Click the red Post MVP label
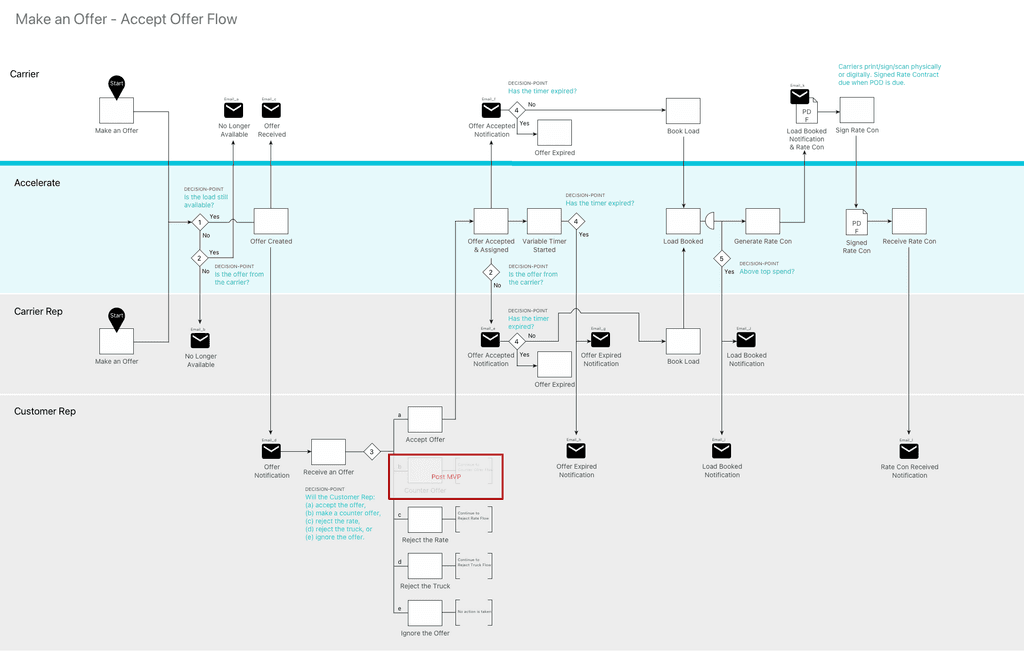This screenshot has height=652, width=1024. 446,477
